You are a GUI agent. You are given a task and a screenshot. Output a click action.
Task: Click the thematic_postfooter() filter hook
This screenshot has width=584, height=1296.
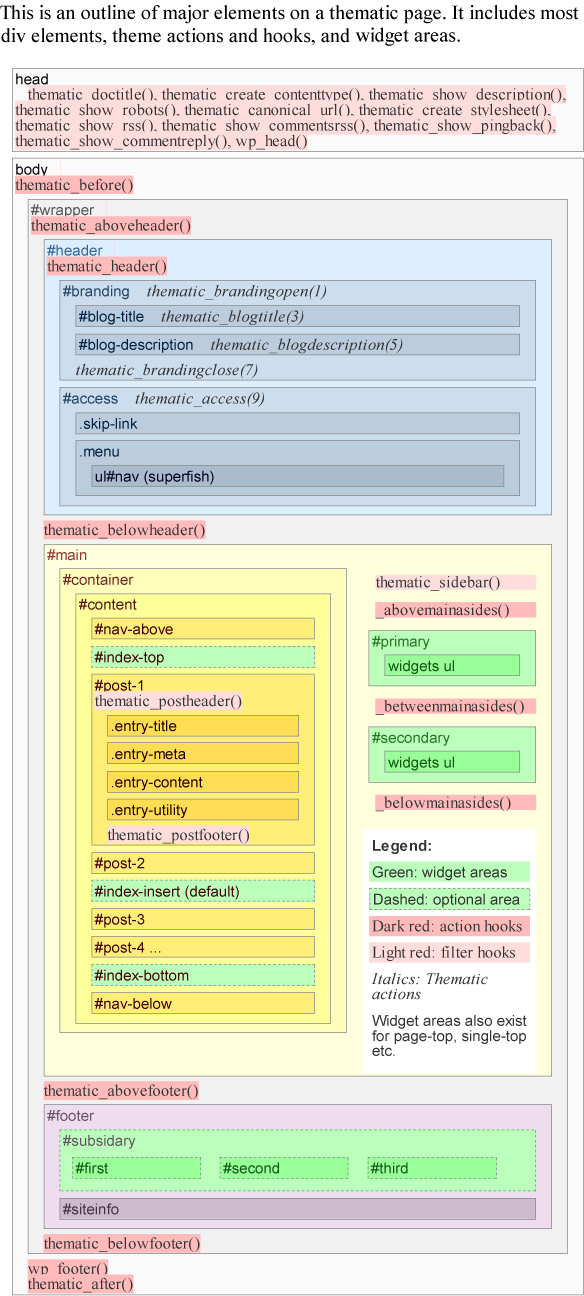point(179,835)
